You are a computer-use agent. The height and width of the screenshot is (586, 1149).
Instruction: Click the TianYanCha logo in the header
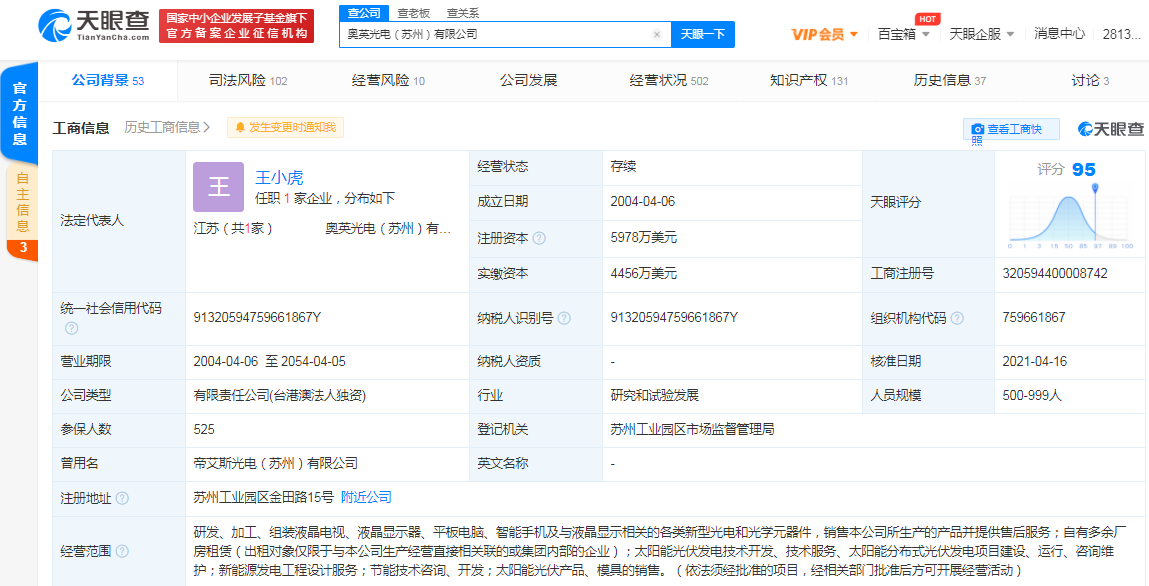coord(93,26)
